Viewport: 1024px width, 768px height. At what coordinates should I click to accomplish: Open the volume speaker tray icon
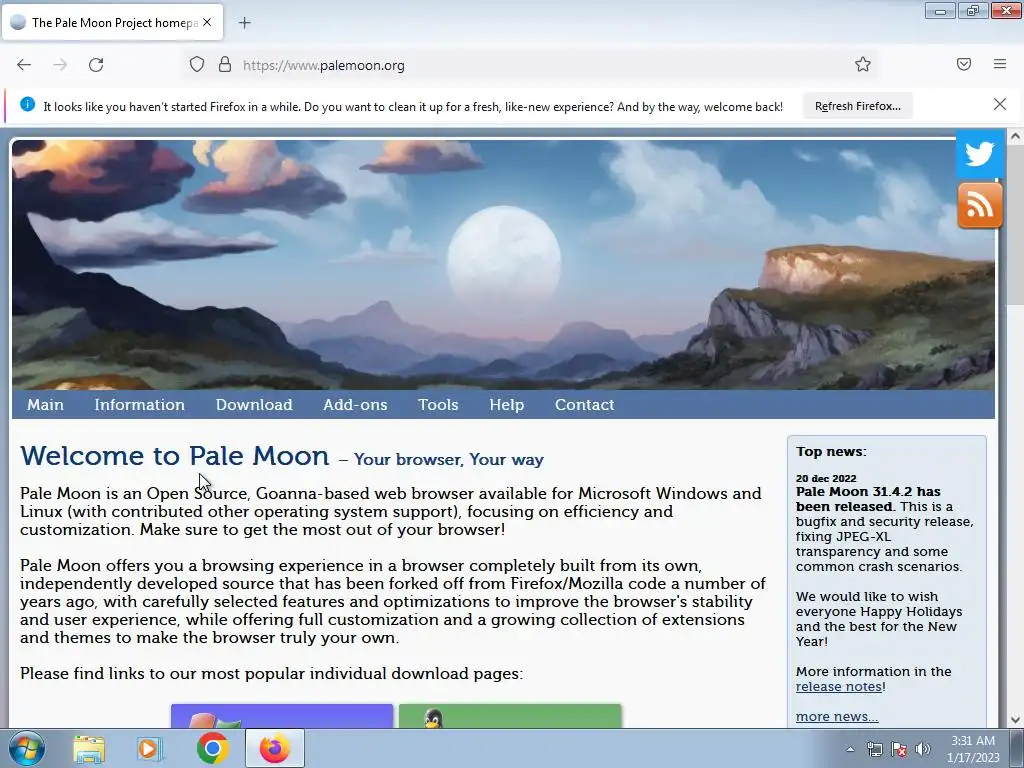click(923, 749)
